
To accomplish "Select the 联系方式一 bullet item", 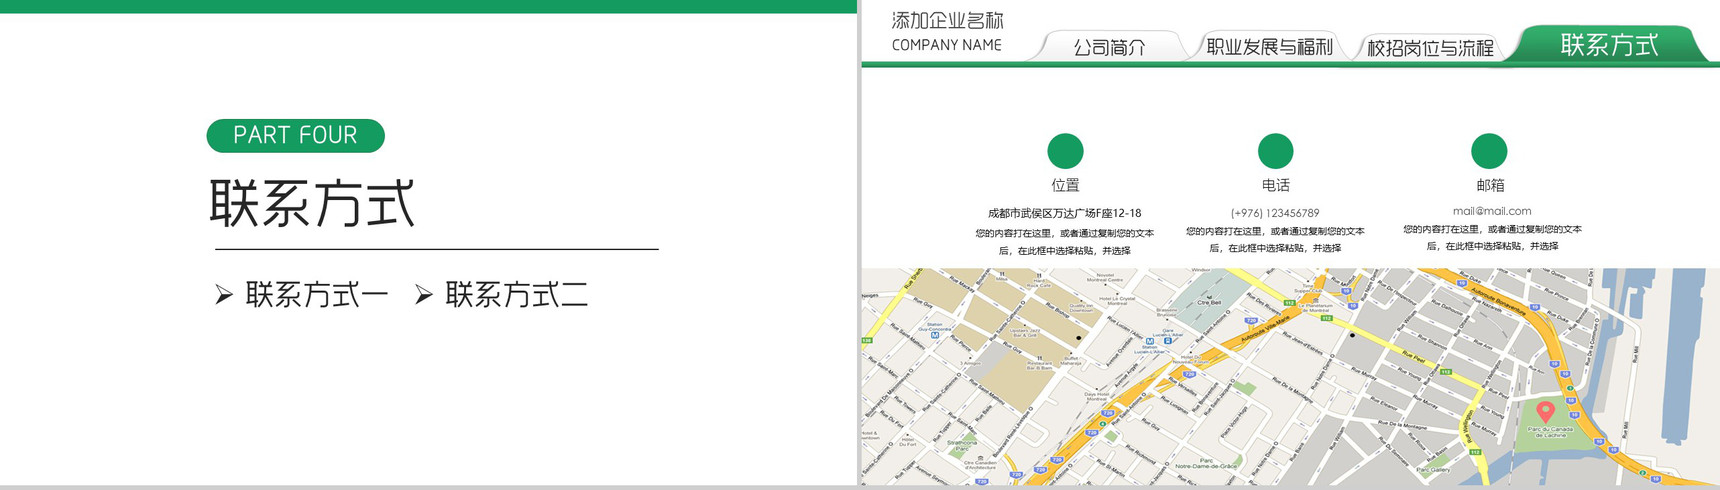I will point(317,295).
